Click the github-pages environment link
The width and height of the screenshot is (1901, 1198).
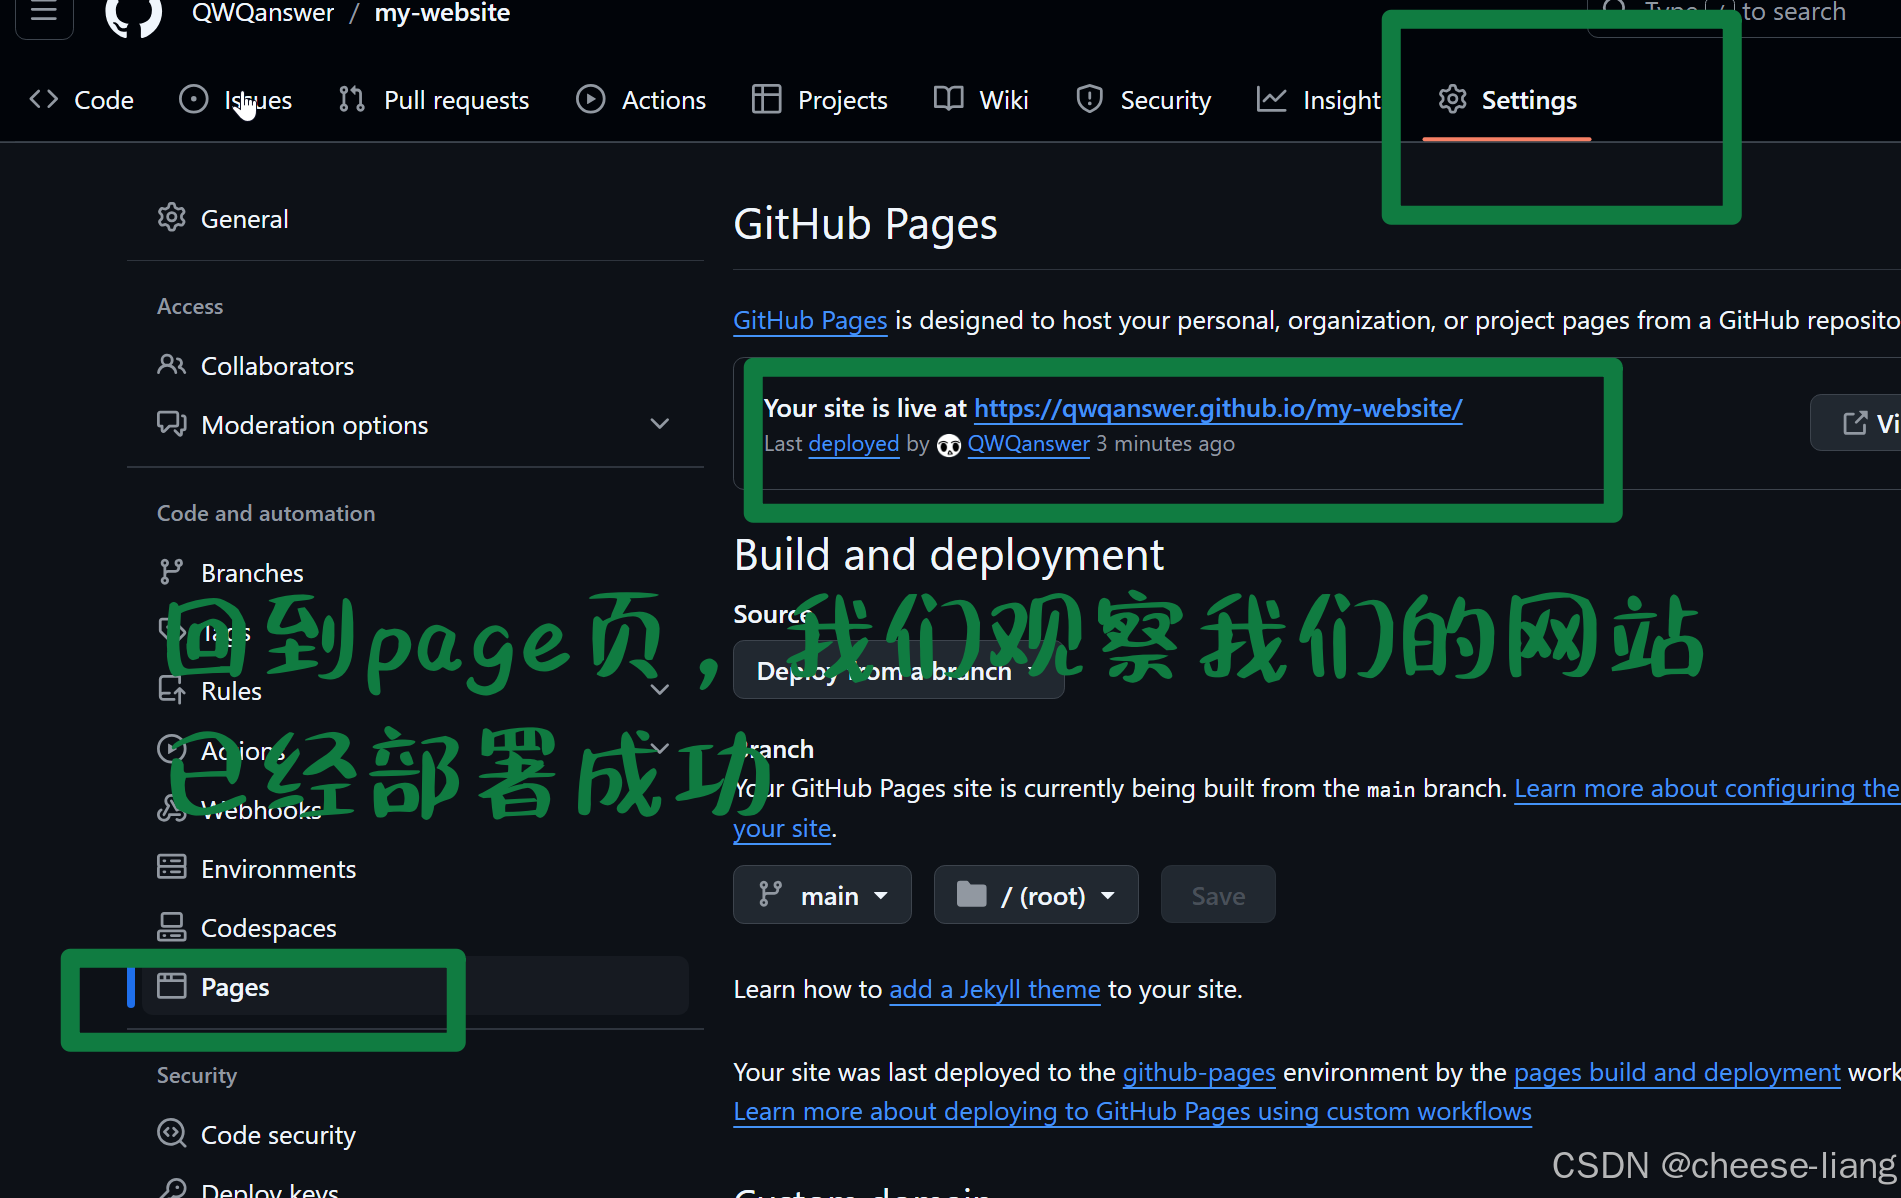(1199, 1072)
